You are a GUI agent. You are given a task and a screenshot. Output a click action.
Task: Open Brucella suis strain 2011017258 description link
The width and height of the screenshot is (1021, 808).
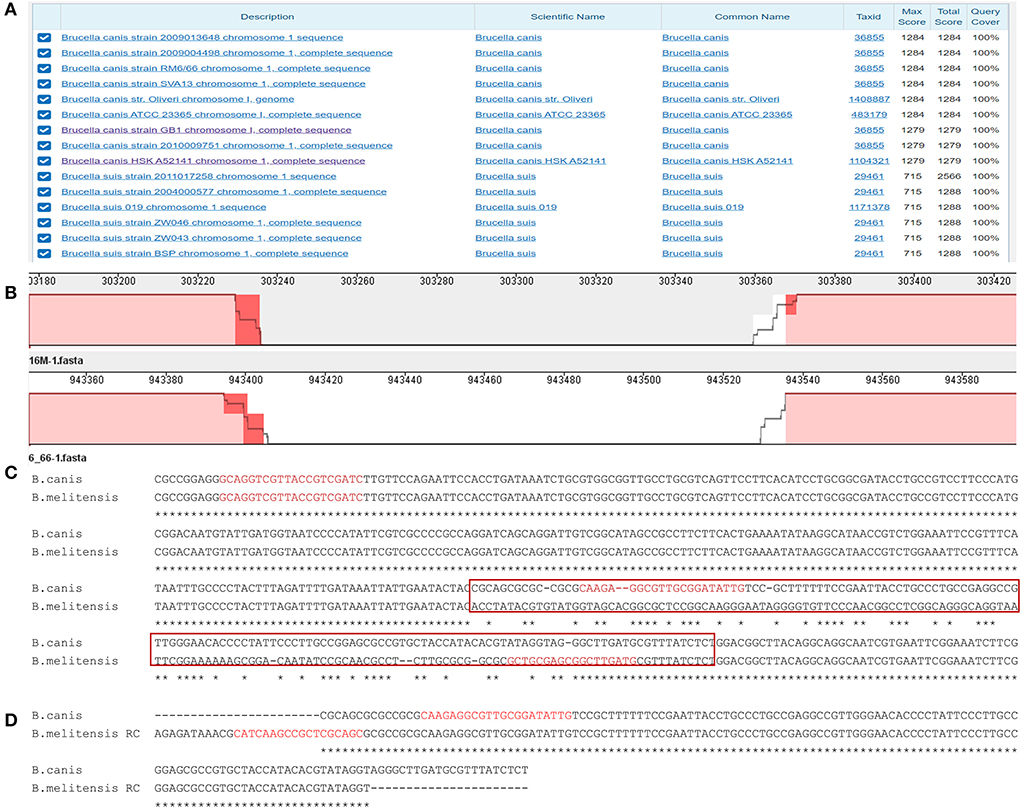pos(199,176)
